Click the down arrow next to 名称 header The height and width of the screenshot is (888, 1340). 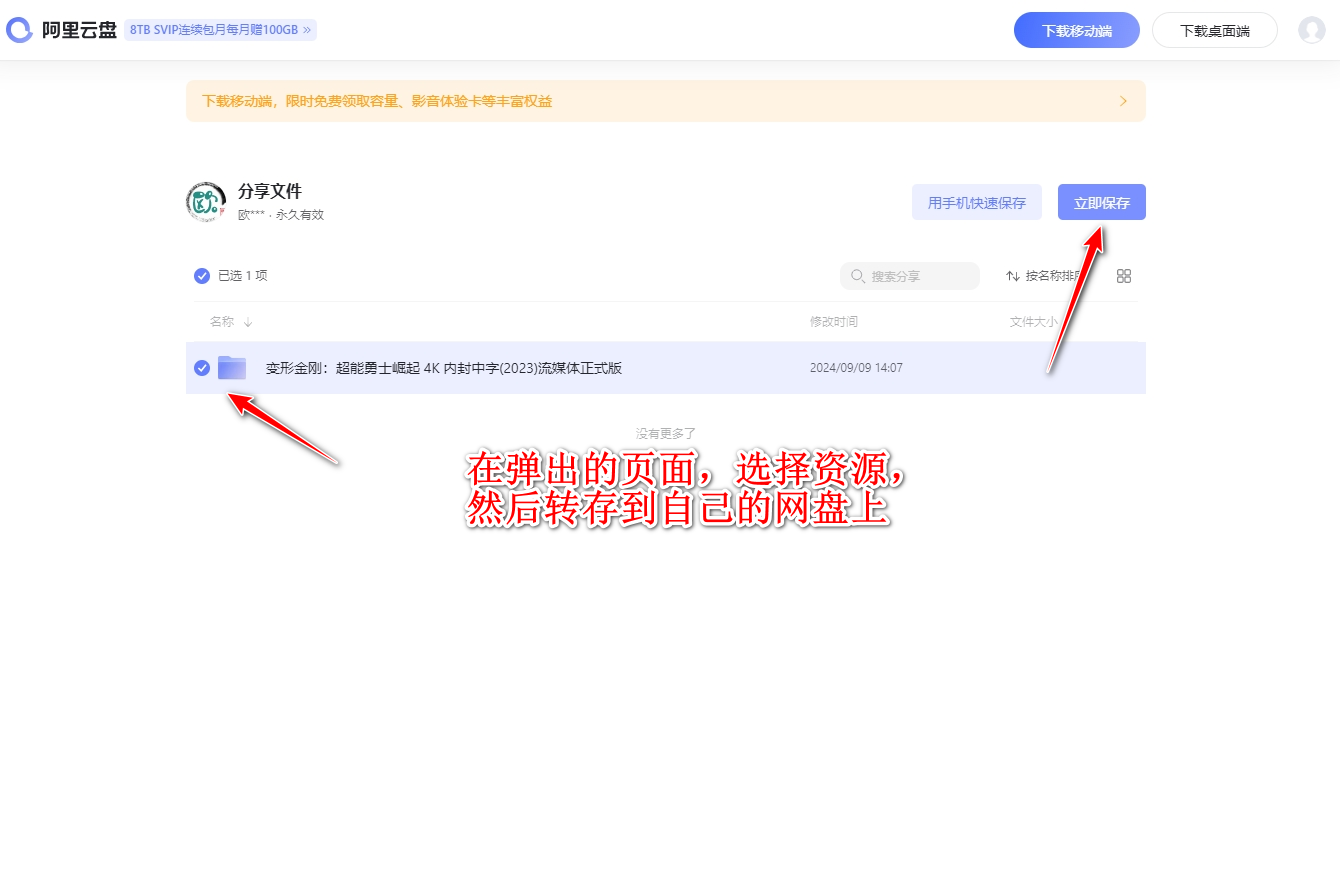[248, 322]
